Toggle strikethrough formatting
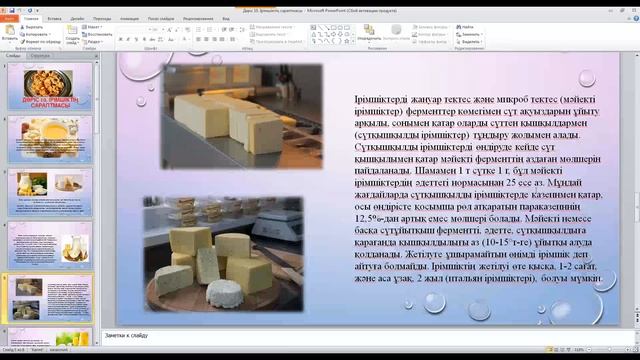This screenshot has height=360, width=640. (x=152, y=40)
